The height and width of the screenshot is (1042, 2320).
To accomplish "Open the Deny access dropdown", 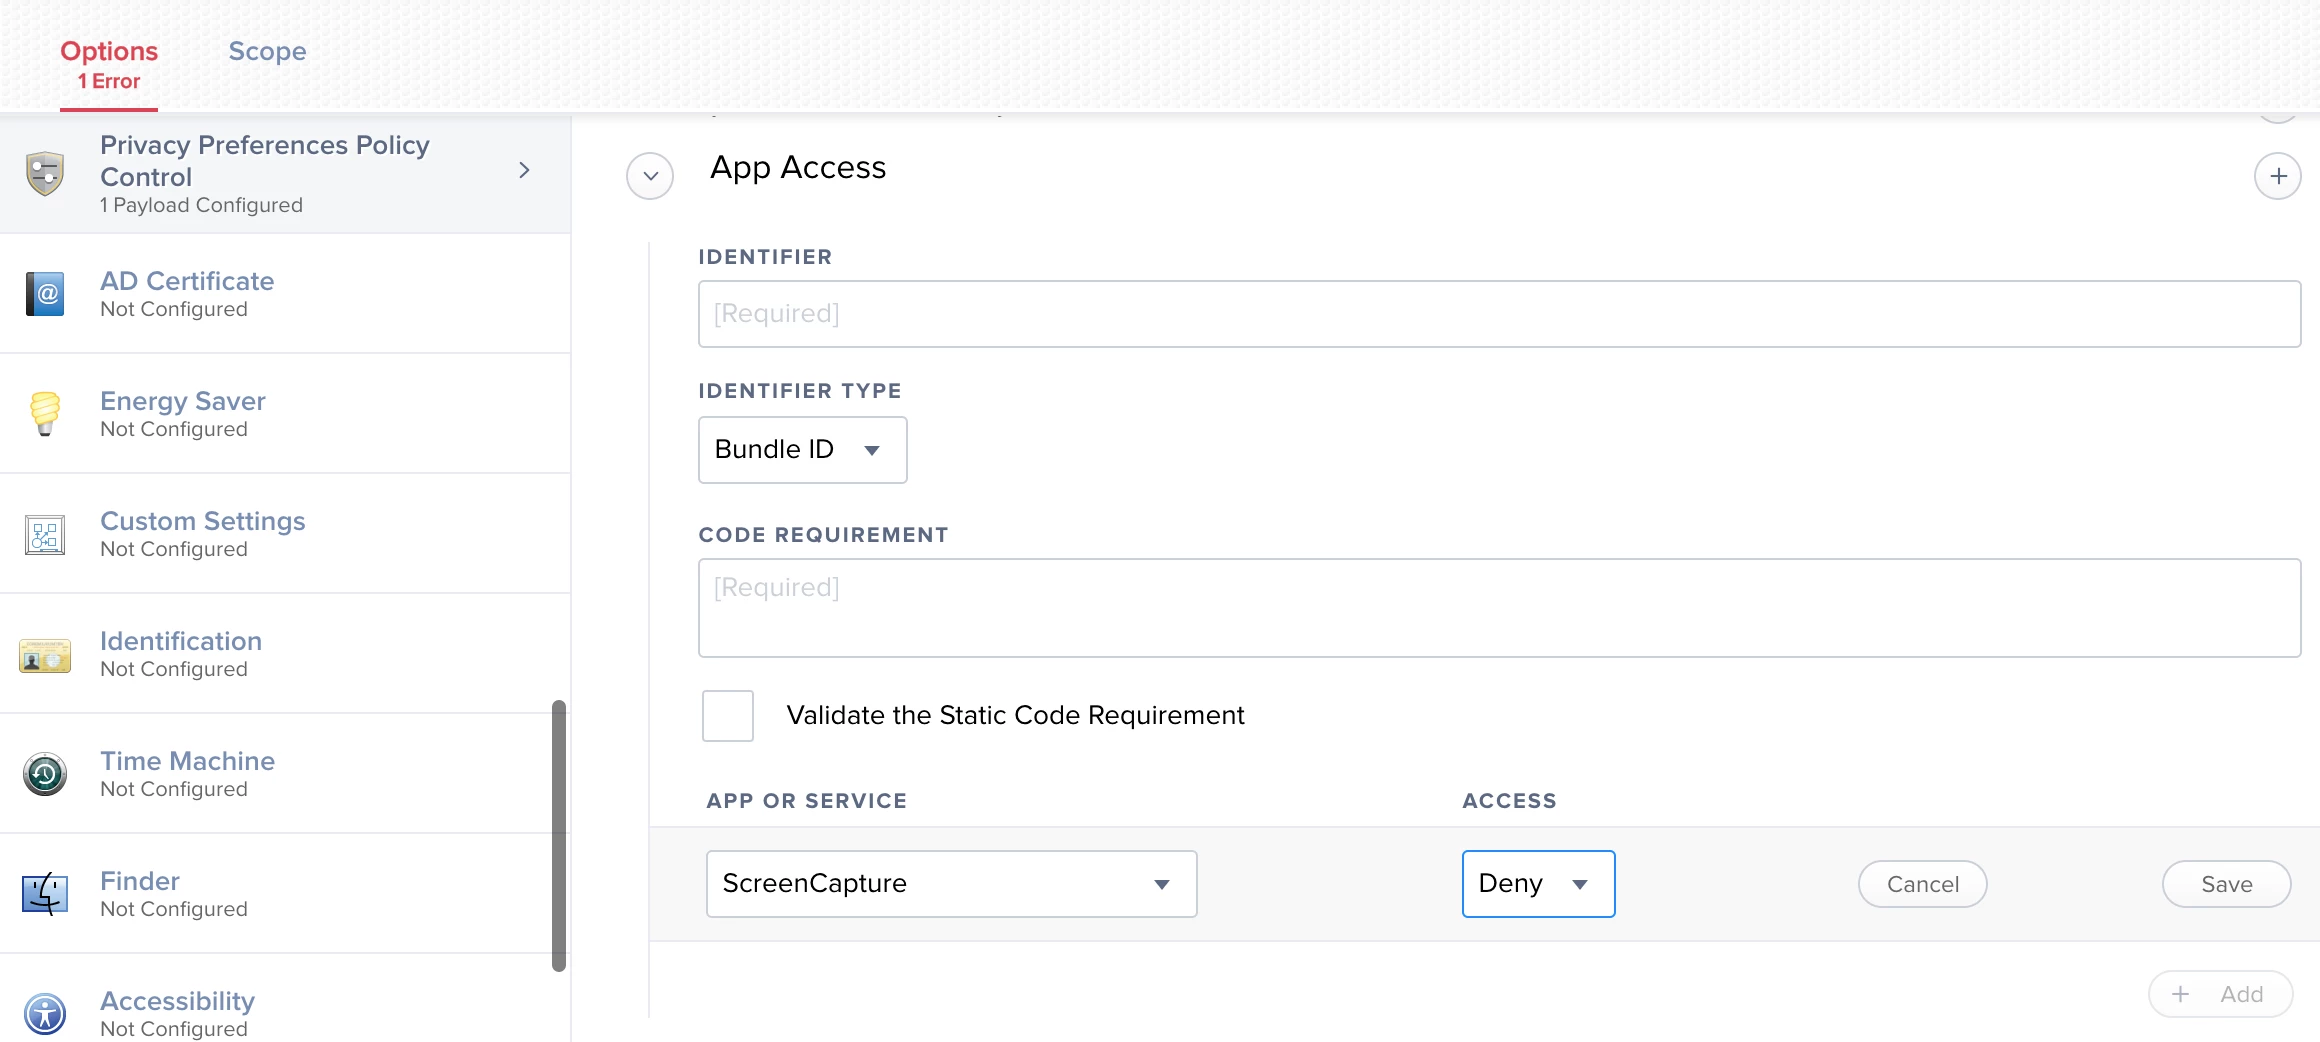I will (x=1539, y=884).
